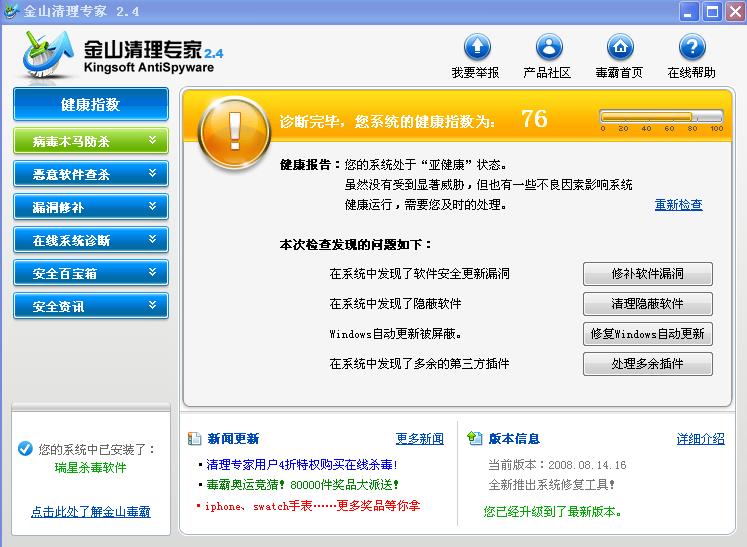747x547 pixels.
Task: Click the 在系统中发现了多余的第三方插件 text
Action: (419, 364)
